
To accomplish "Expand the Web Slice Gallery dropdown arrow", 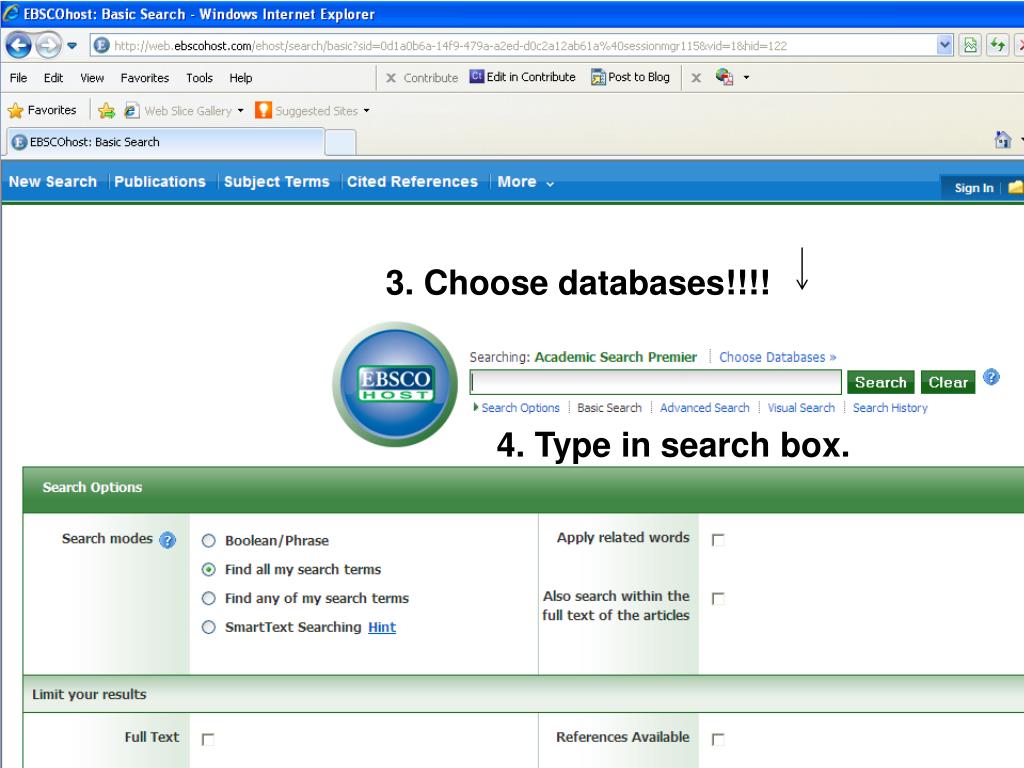I will pos(240,110).
